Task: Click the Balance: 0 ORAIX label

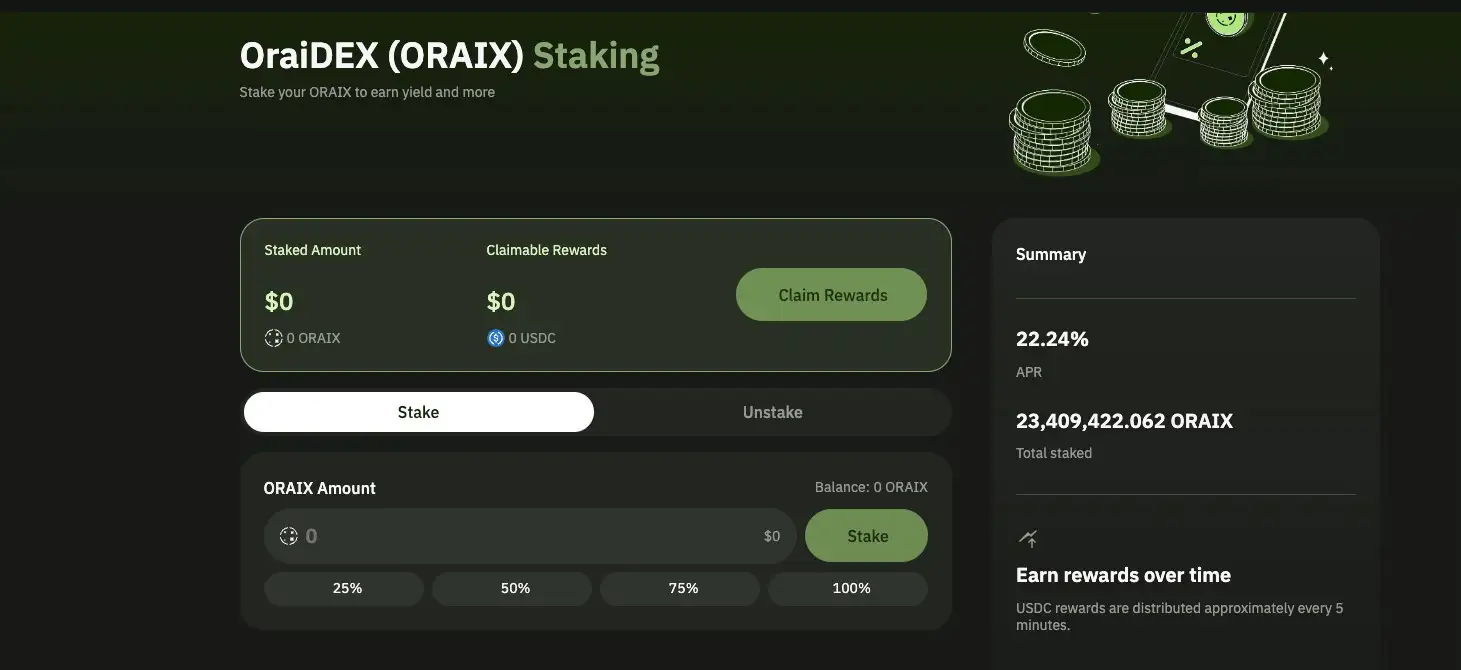Action: coord(871,487)
